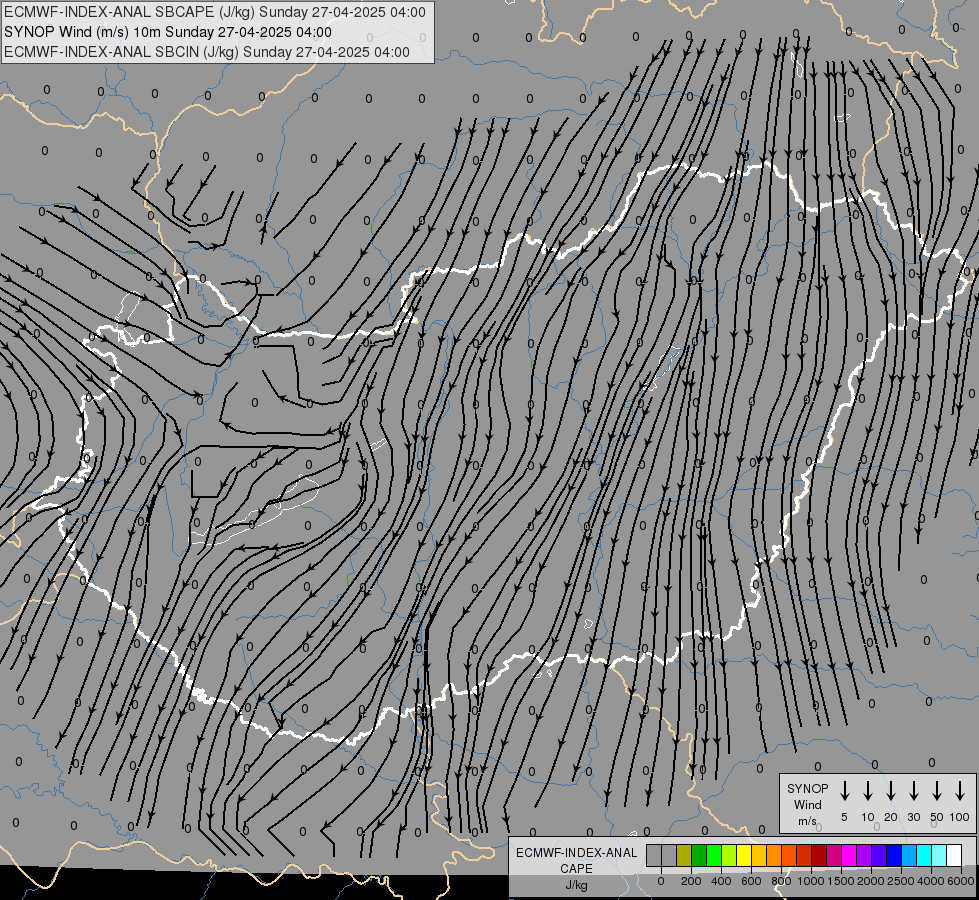
Task: Click the 800 tick label on CAPE scale
Action: (781, 881)
